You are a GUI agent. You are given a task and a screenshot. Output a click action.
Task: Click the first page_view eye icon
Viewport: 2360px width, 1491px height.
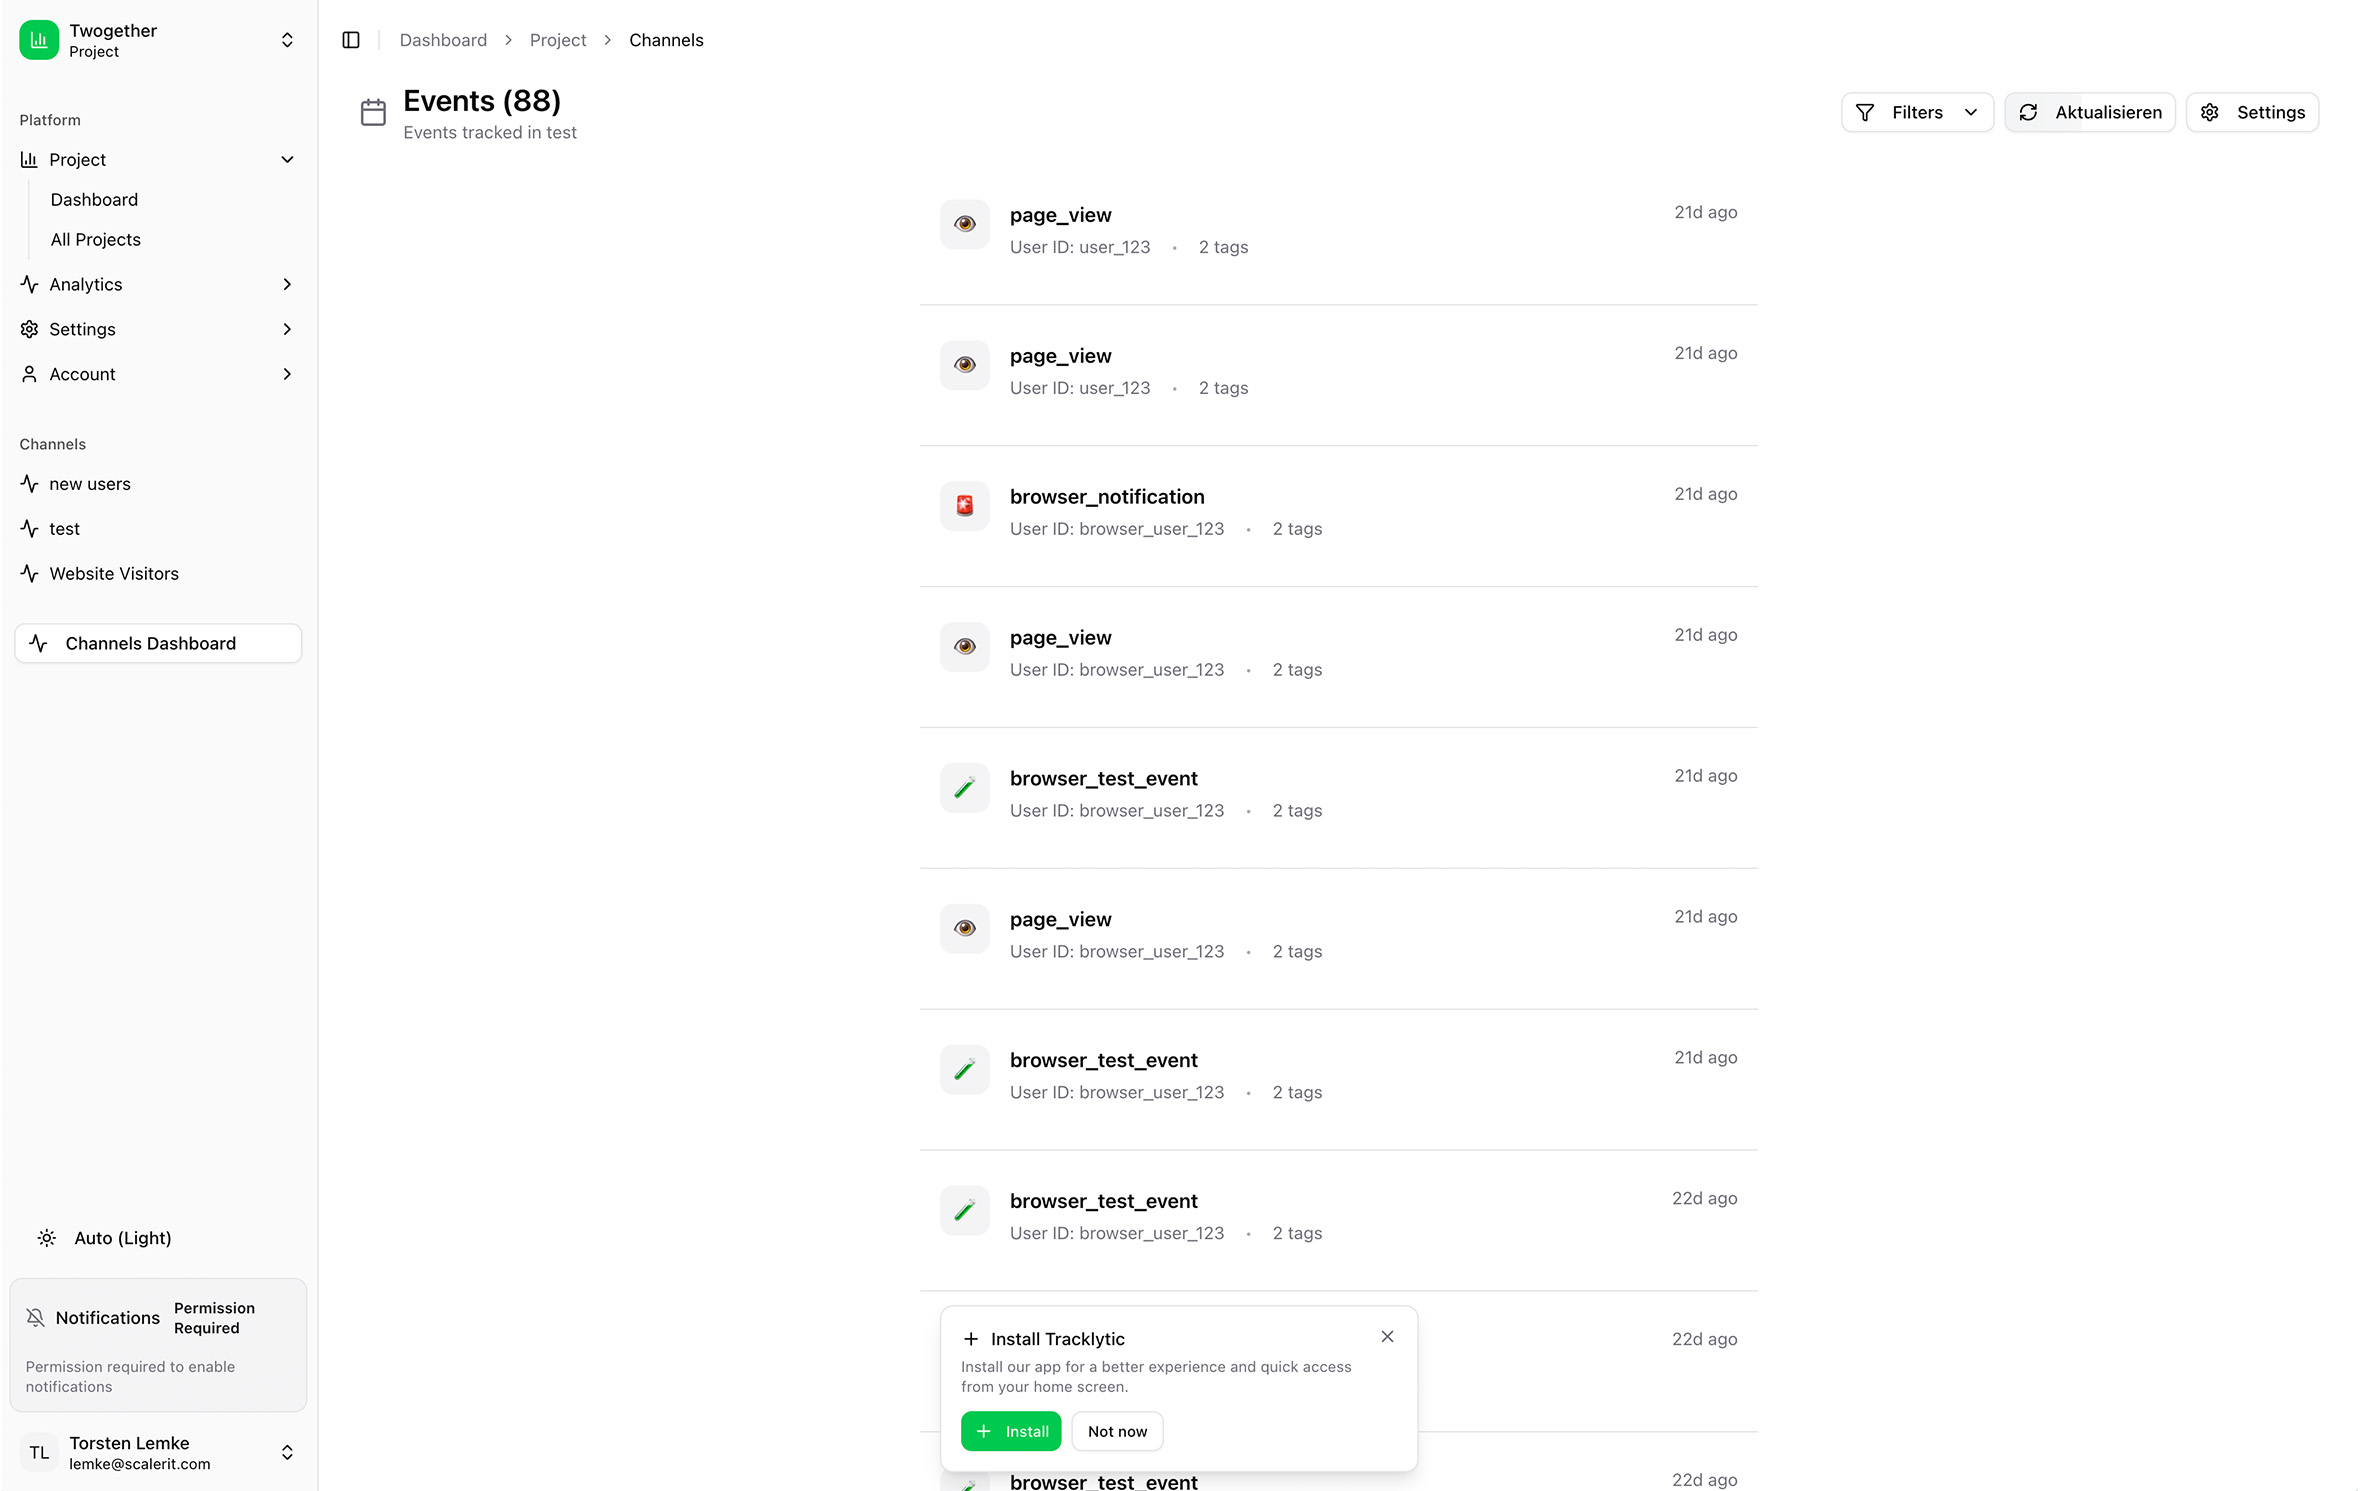coord(964,224)
